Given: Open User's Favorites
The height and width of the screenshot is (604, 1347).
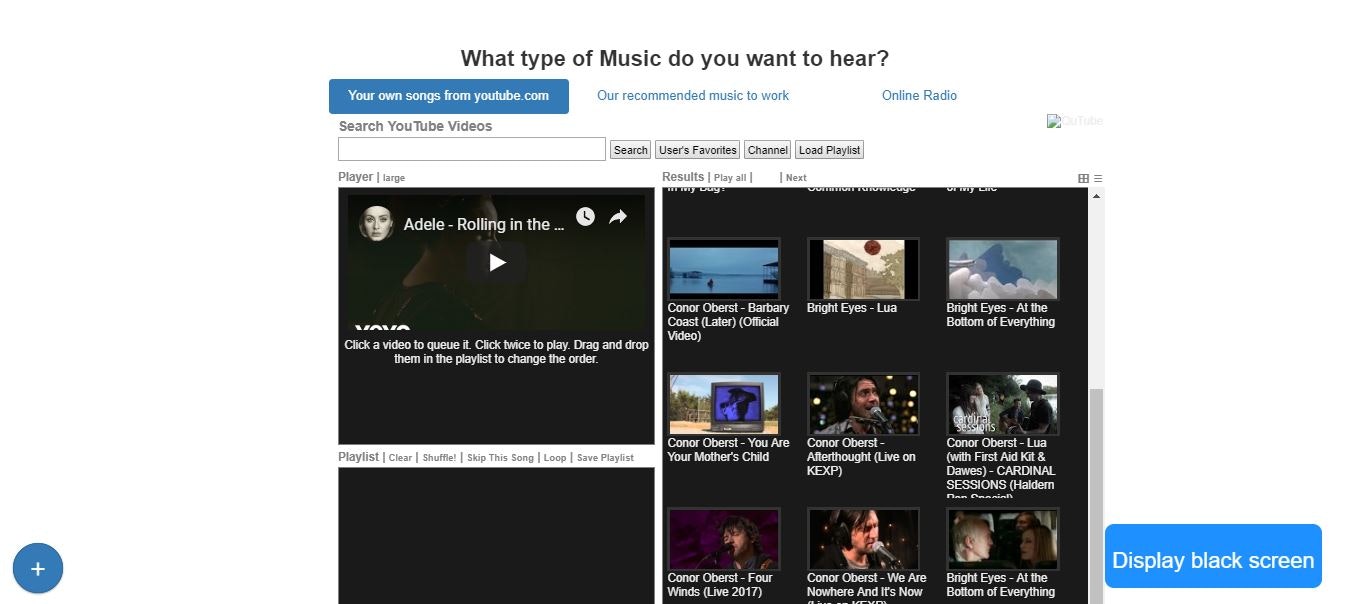Looking at the screenshot, I should pos(697,149).
